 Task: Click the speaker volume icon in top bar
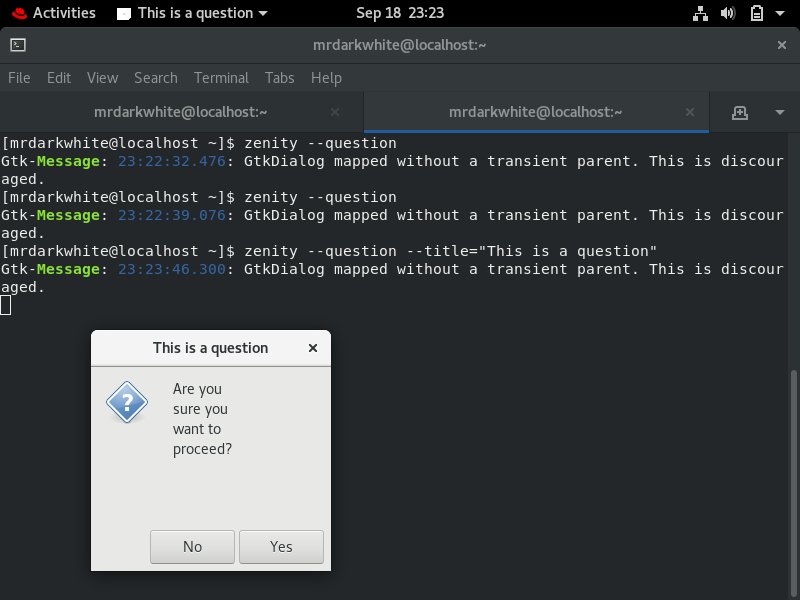click(726, 13)
